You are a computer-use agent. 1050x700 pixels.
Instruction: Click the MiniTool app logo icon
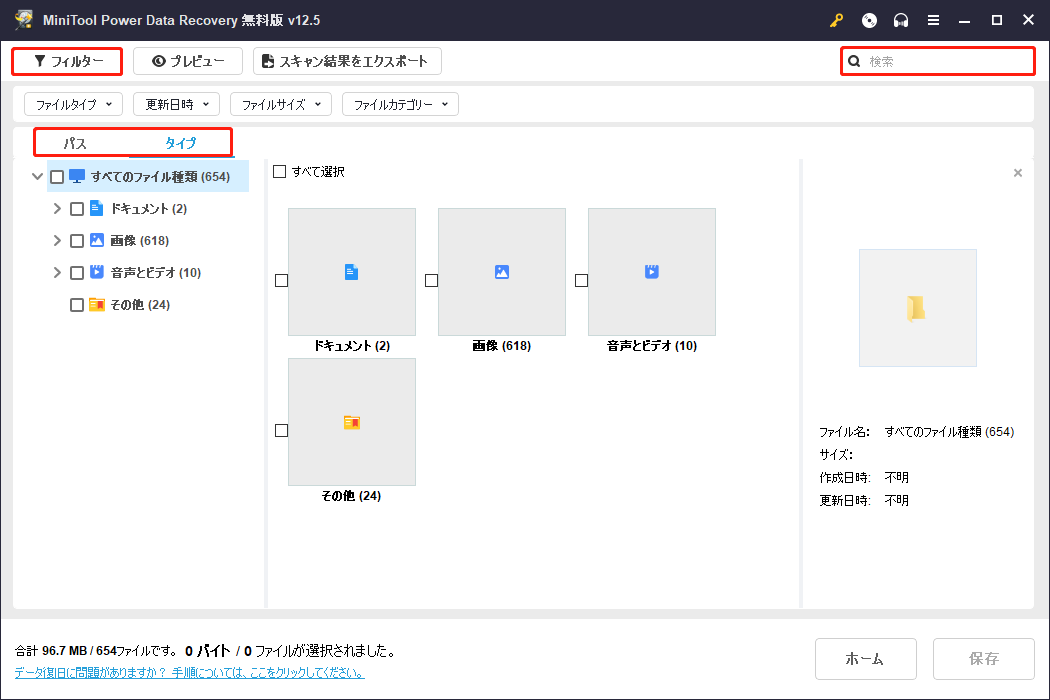click(x=23, y=19)
